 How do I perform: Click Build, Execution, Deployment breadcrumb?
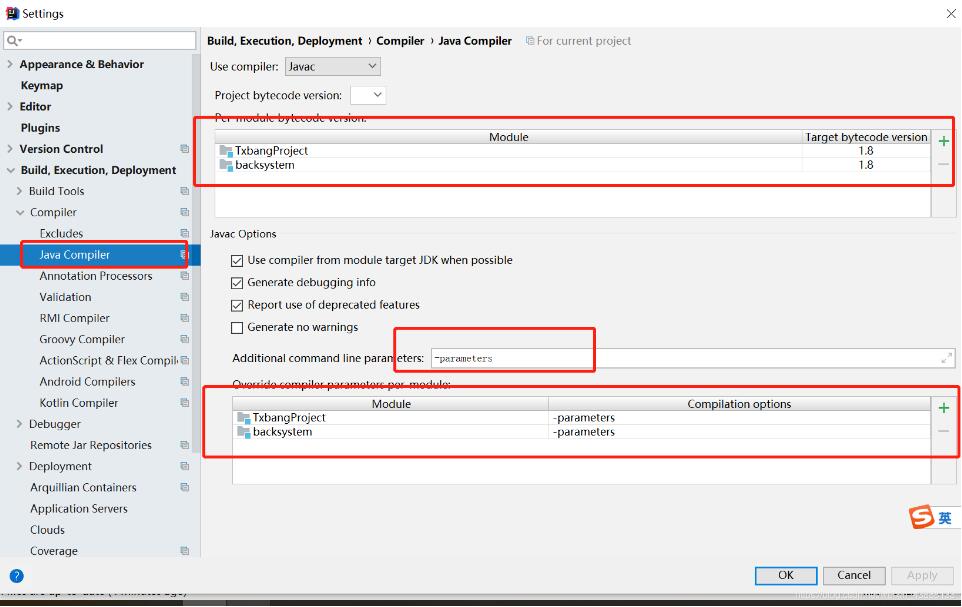click(x=285, y=41)
